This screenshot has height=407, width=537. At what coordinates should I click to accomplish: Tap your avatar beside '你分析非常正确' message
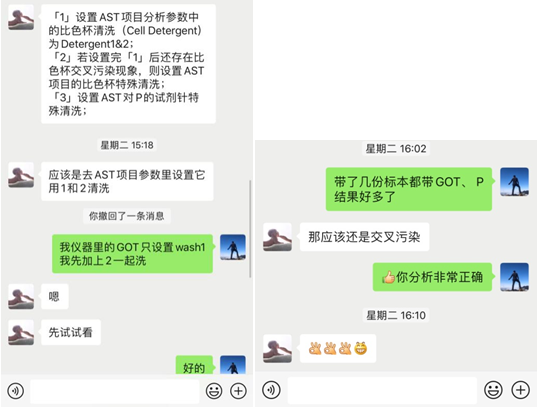514,277
